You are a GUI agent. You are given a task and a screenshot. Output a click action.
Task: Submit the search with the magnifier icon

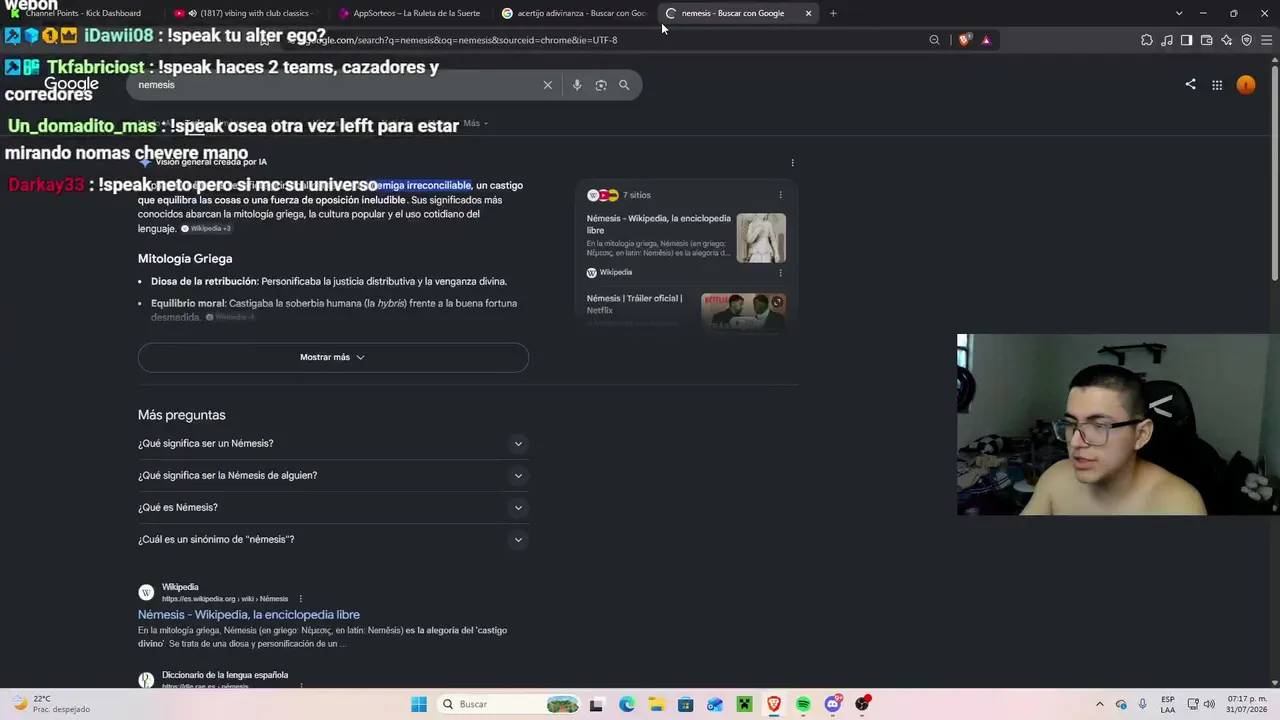click(624, 85)
